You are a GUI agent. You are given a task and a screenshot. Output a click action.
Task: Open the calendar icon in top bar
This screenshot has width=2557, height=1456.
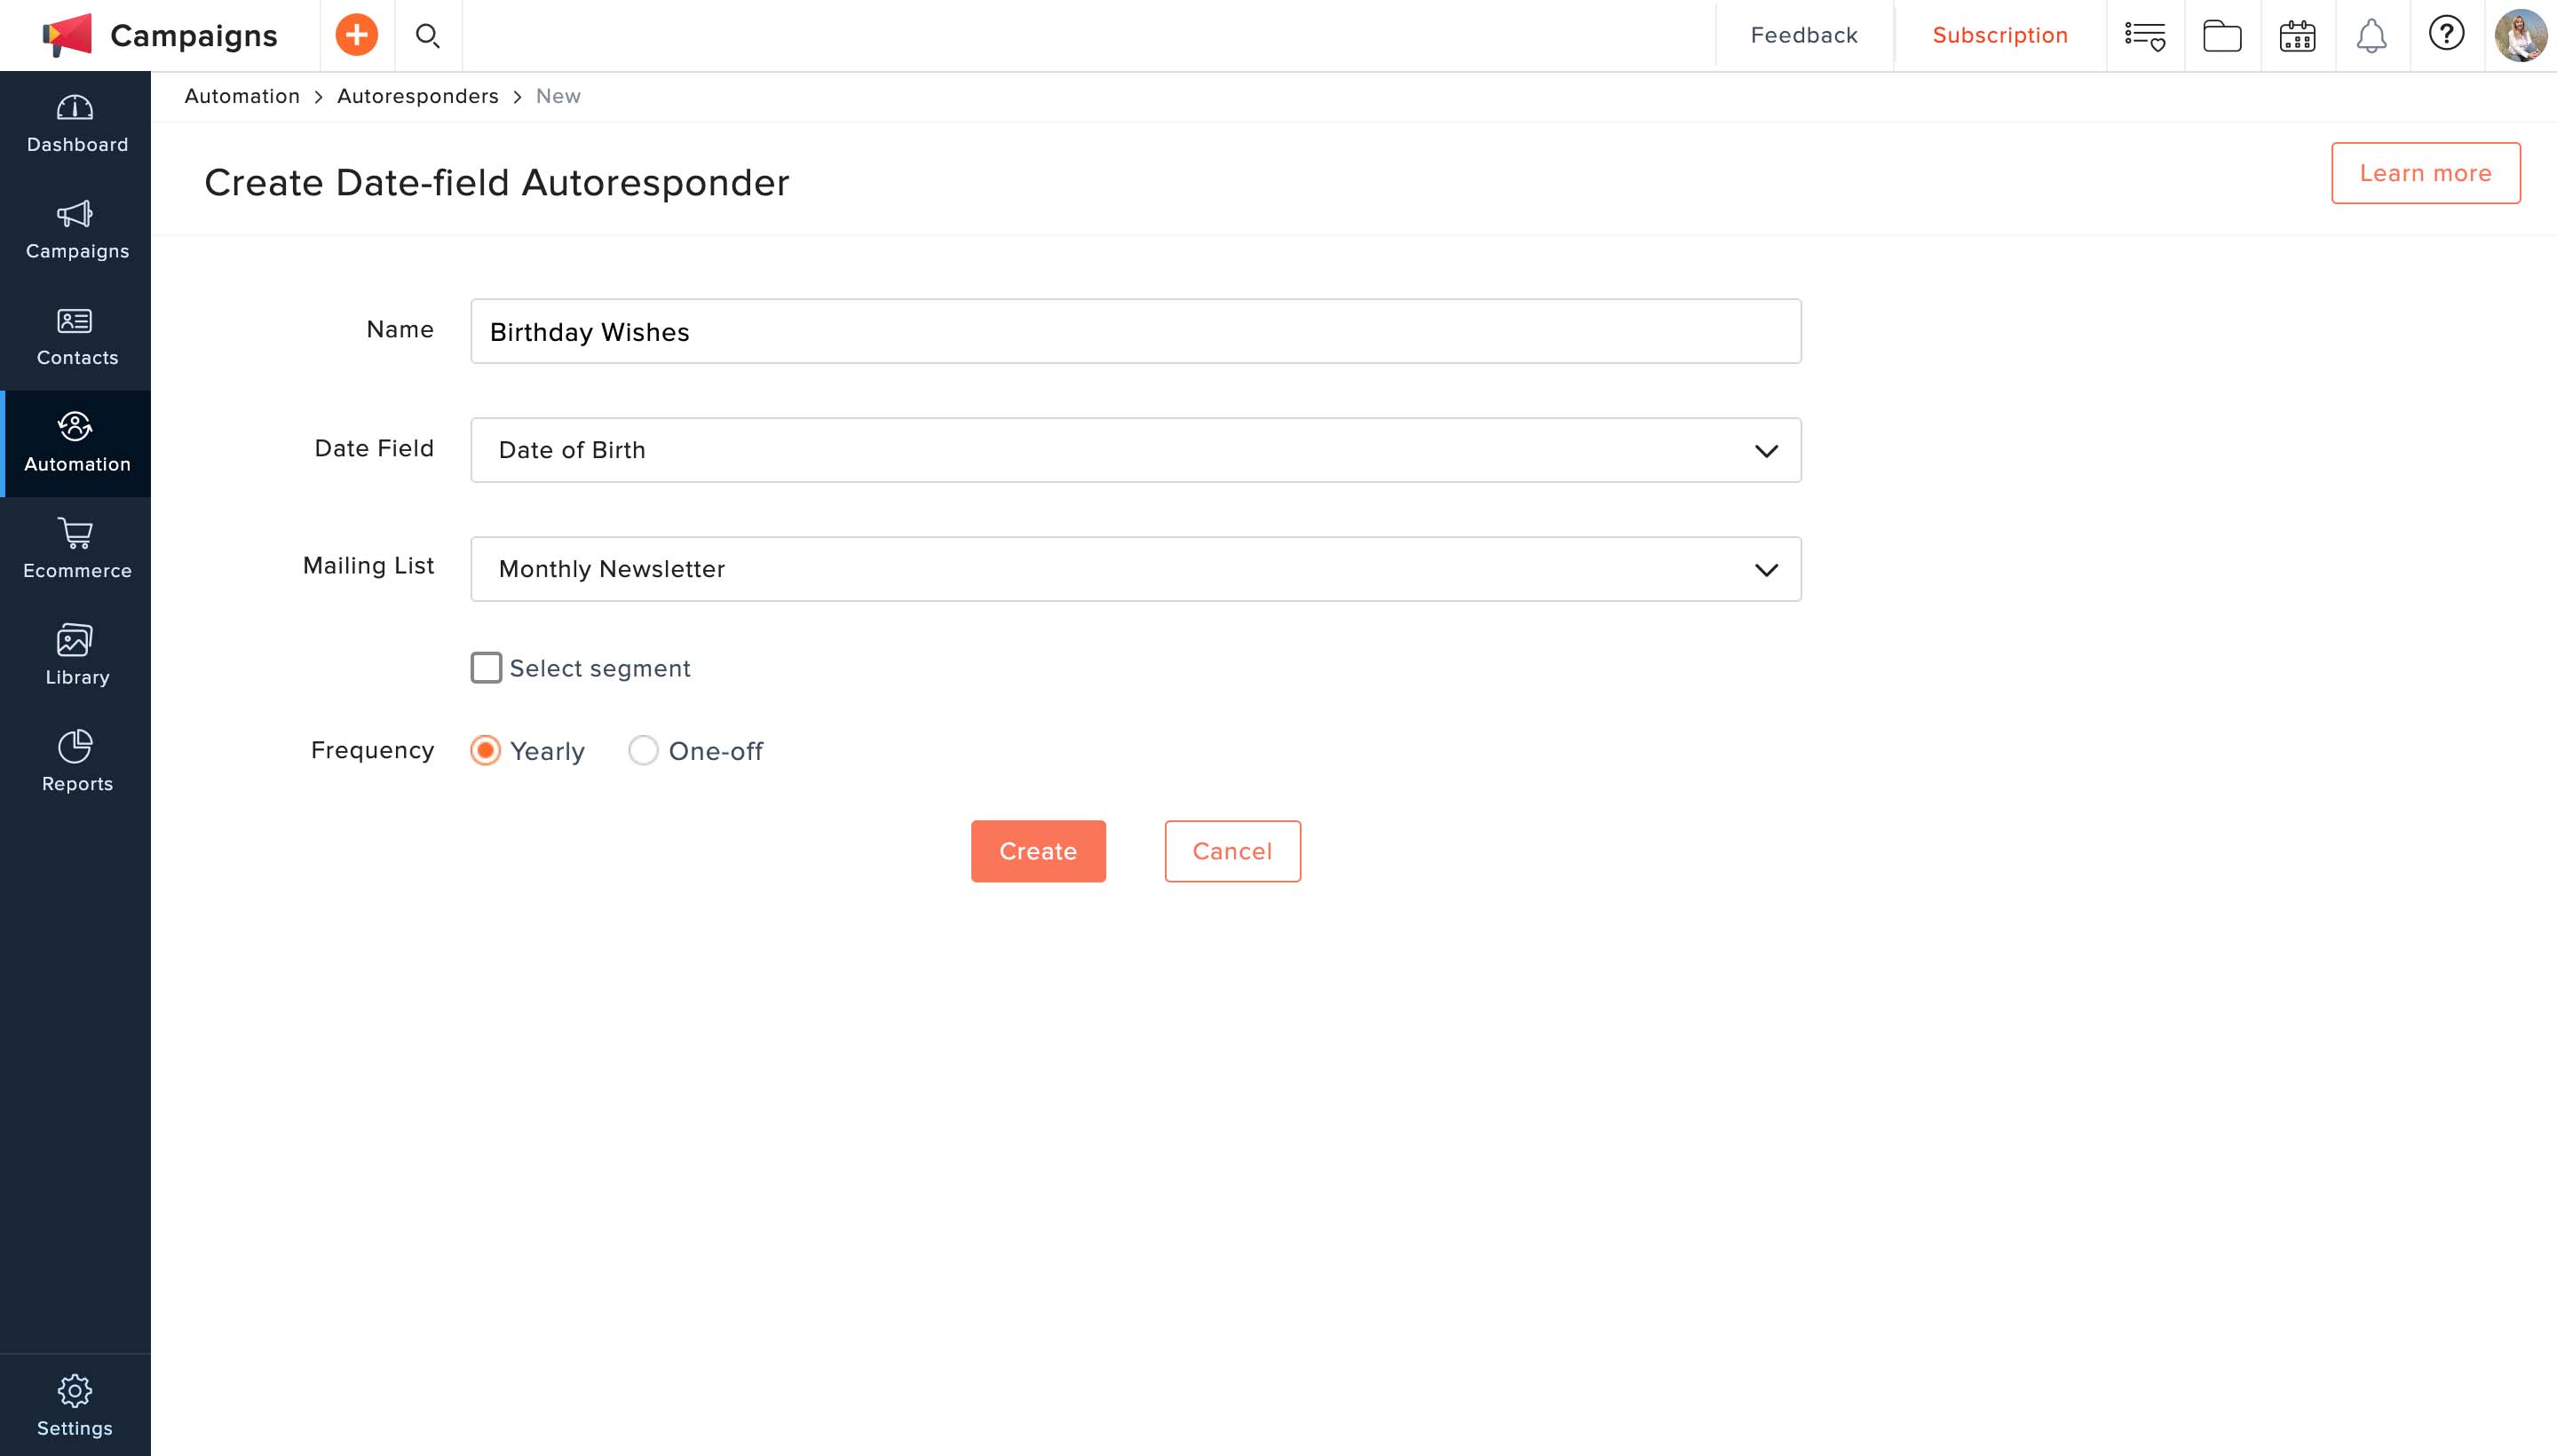coord(2297,37)
